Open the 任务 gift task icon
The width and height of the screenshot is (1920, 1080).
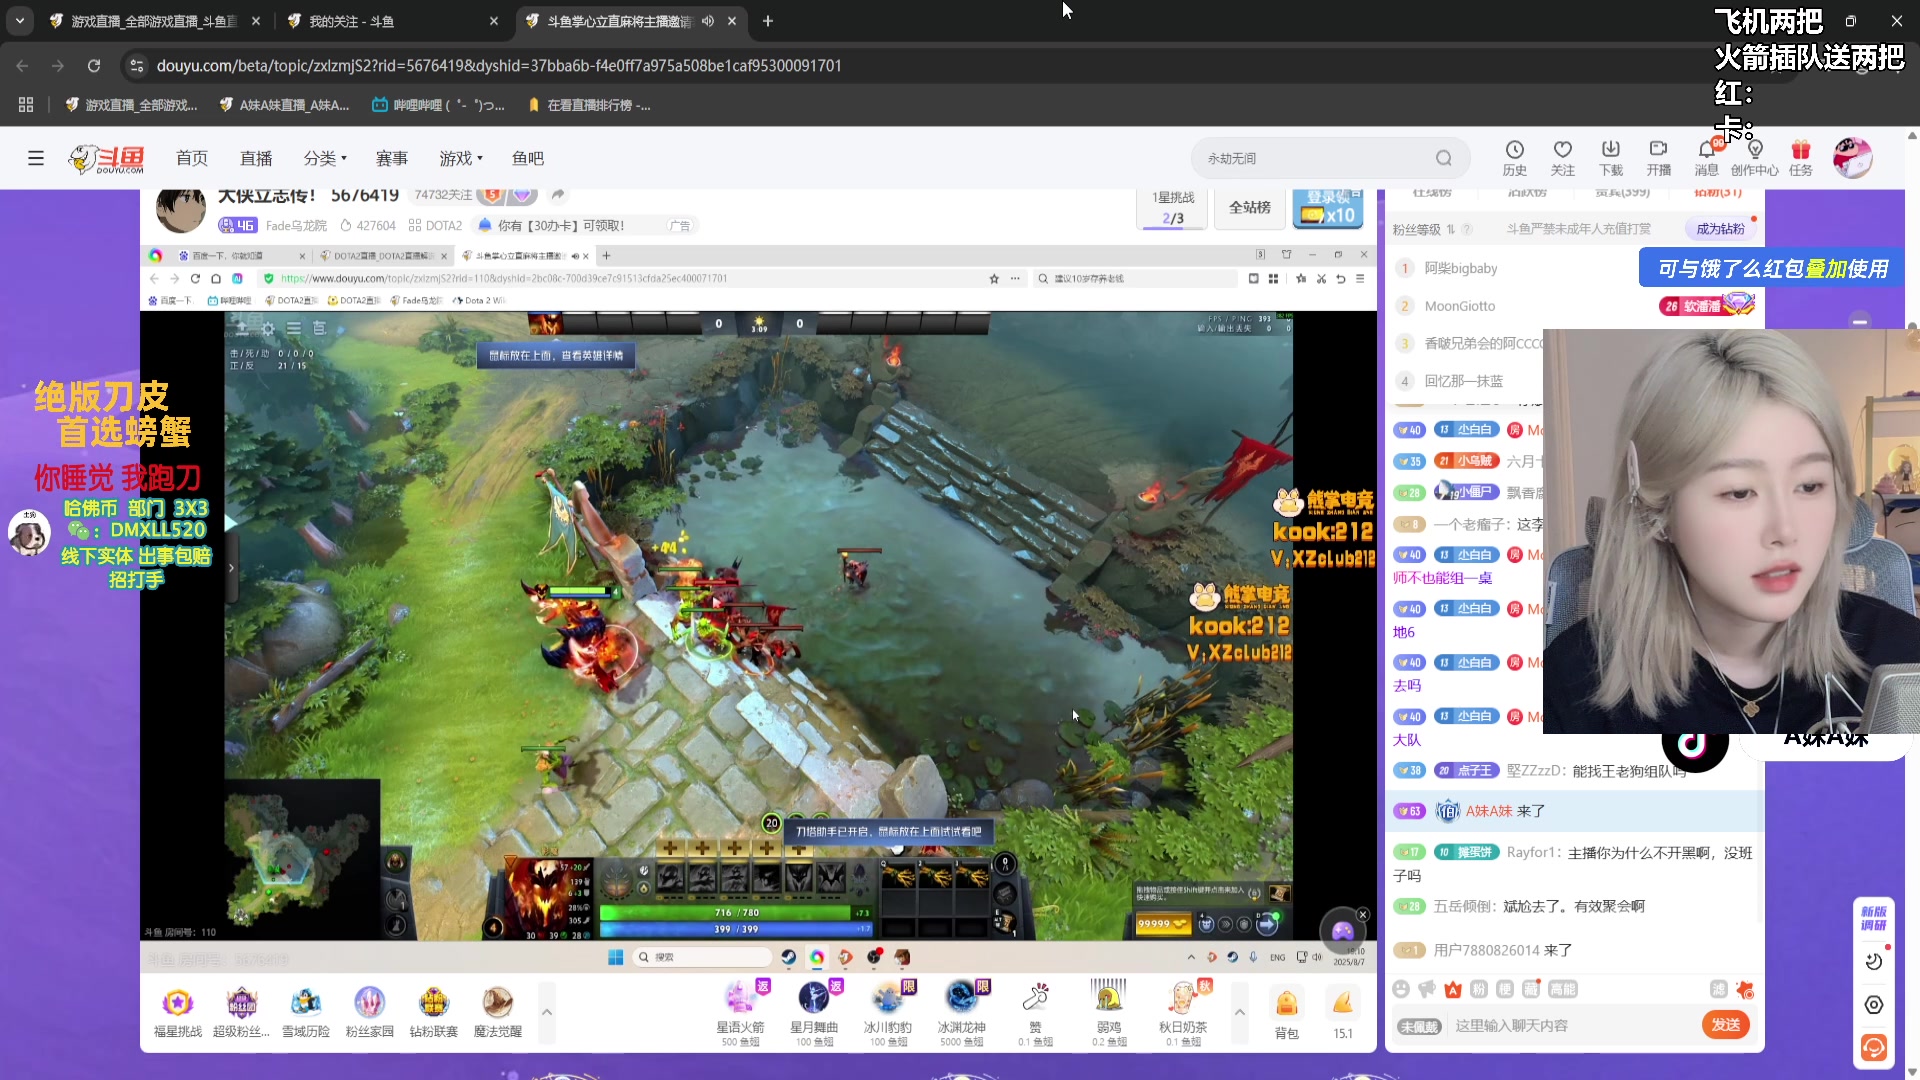tap(1801, 158)
